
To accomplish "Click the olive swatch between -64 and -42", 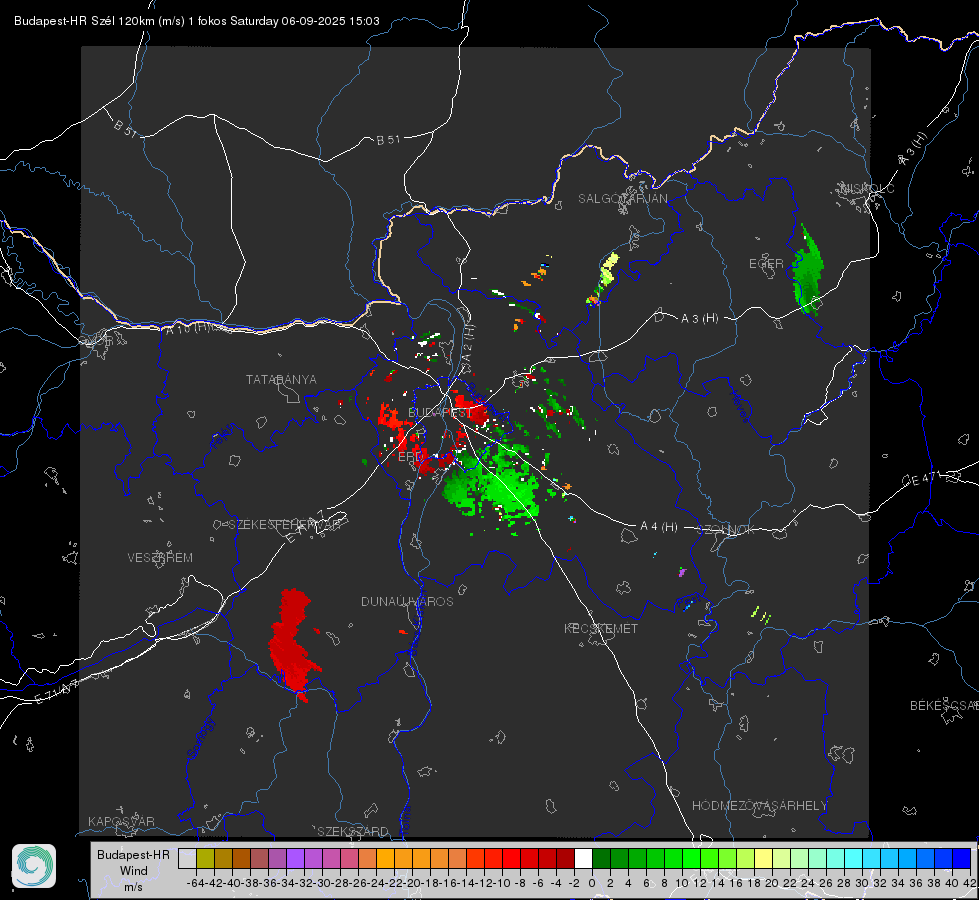I will coord(205,858).
